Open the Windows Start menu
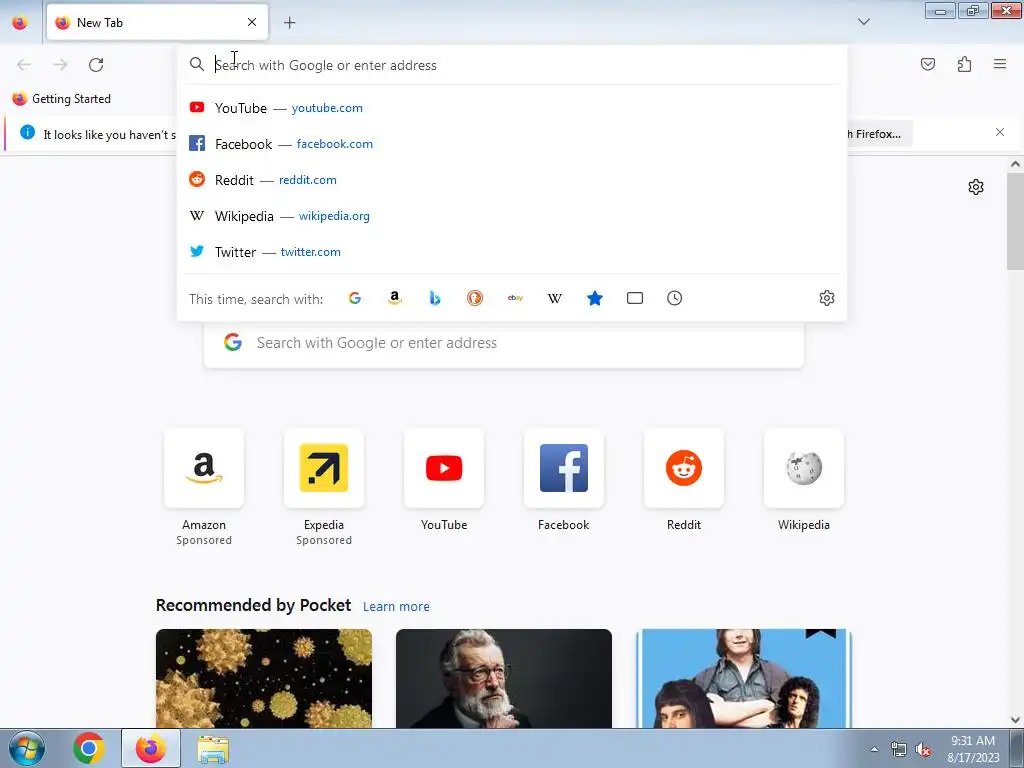The image size is (1024, 768). [26, 748]
